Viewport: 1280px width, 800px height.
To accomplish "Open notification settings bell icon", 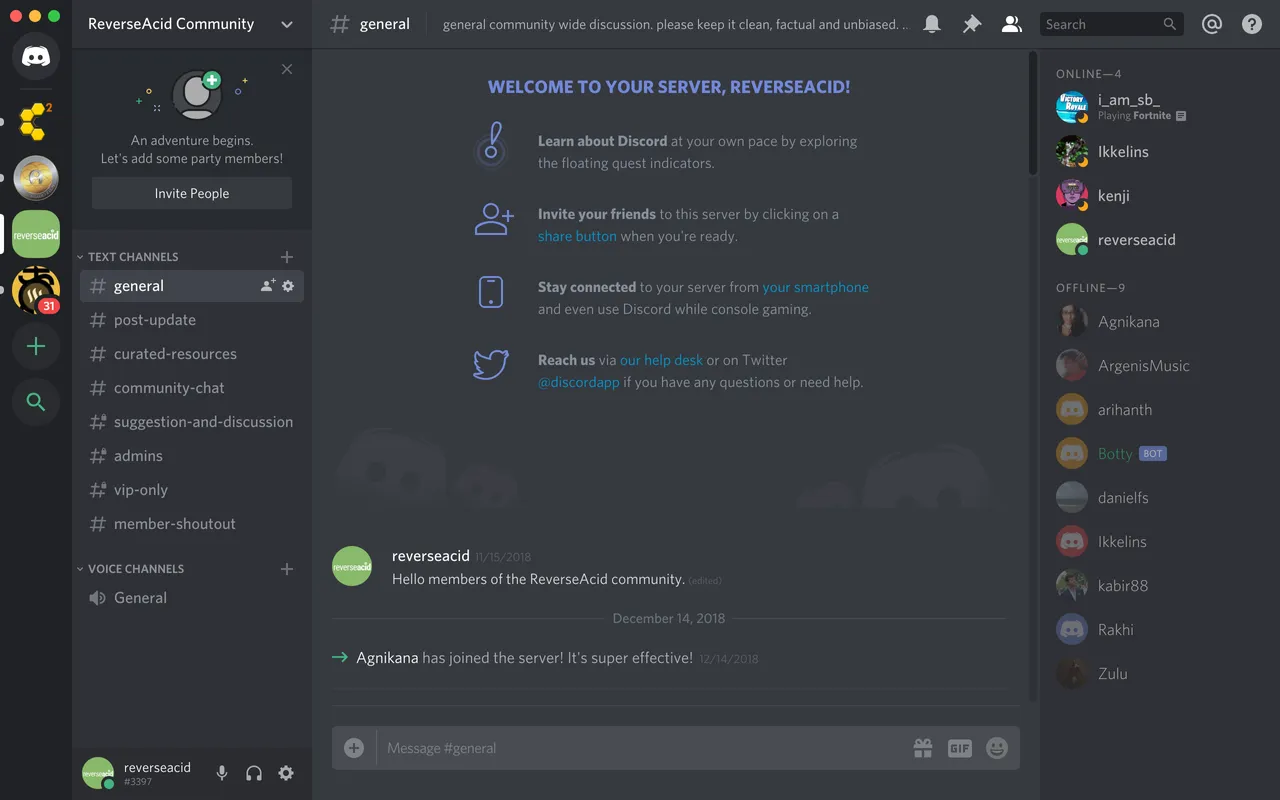I will pos(932,24).
